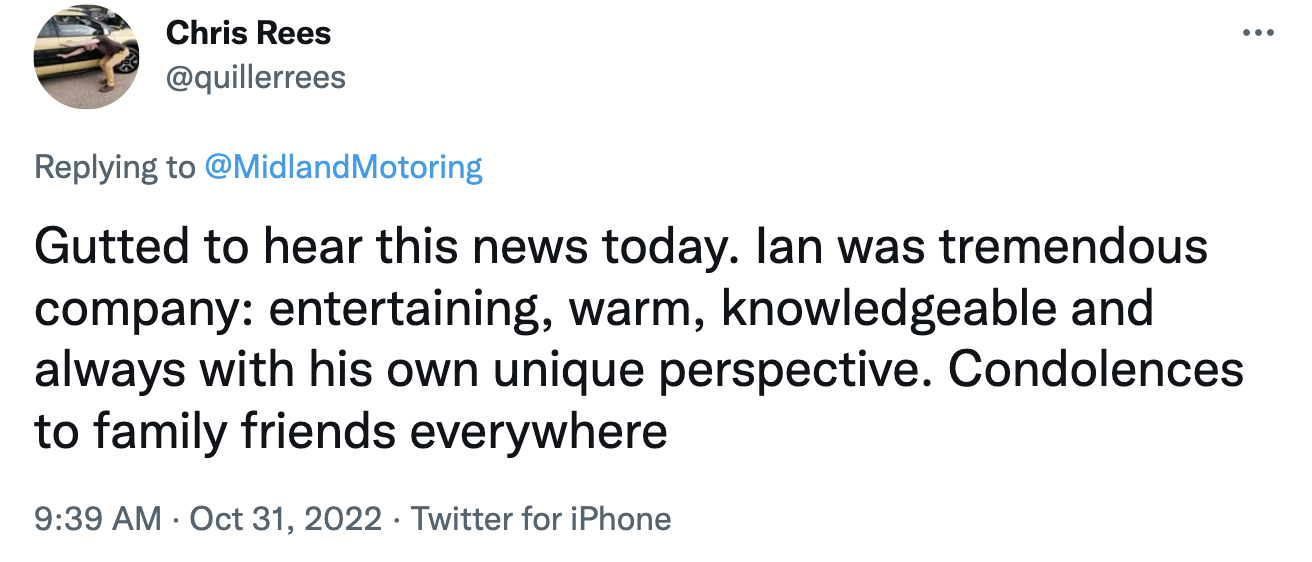
Task: Open the @MidlandMotoring mention link
Action: pos(343,167)
